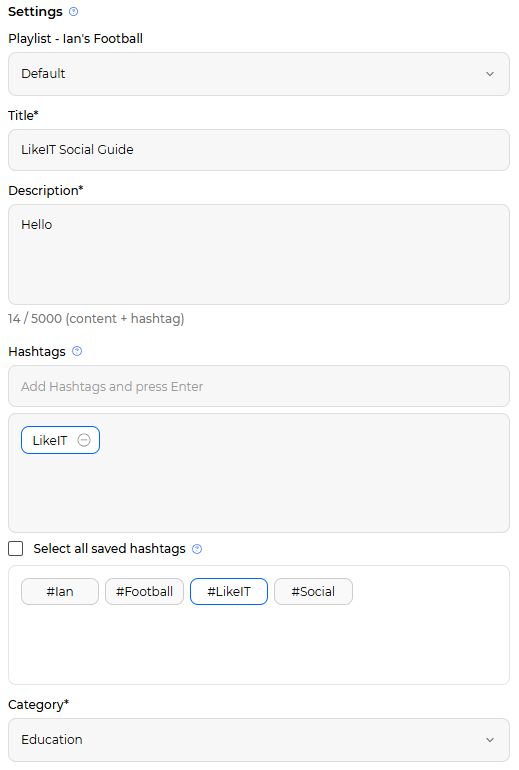This screenshot has width=519, height=770.
Task: Open the Playlist dropdown showing Default
Action: click(259, 74)
